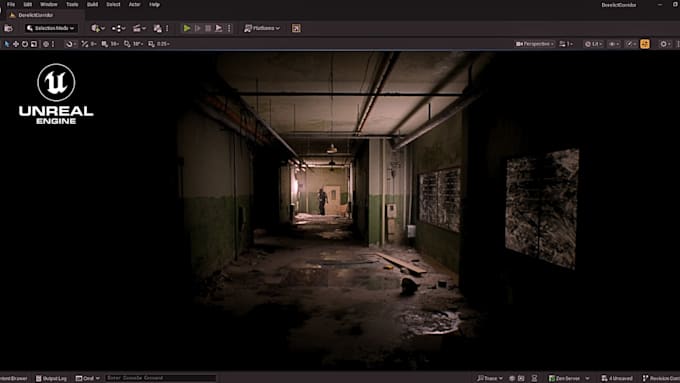Click the icon left of Zen Server
Image resolution: width=680 pixels, height=383 pixels.
point(535,378)
